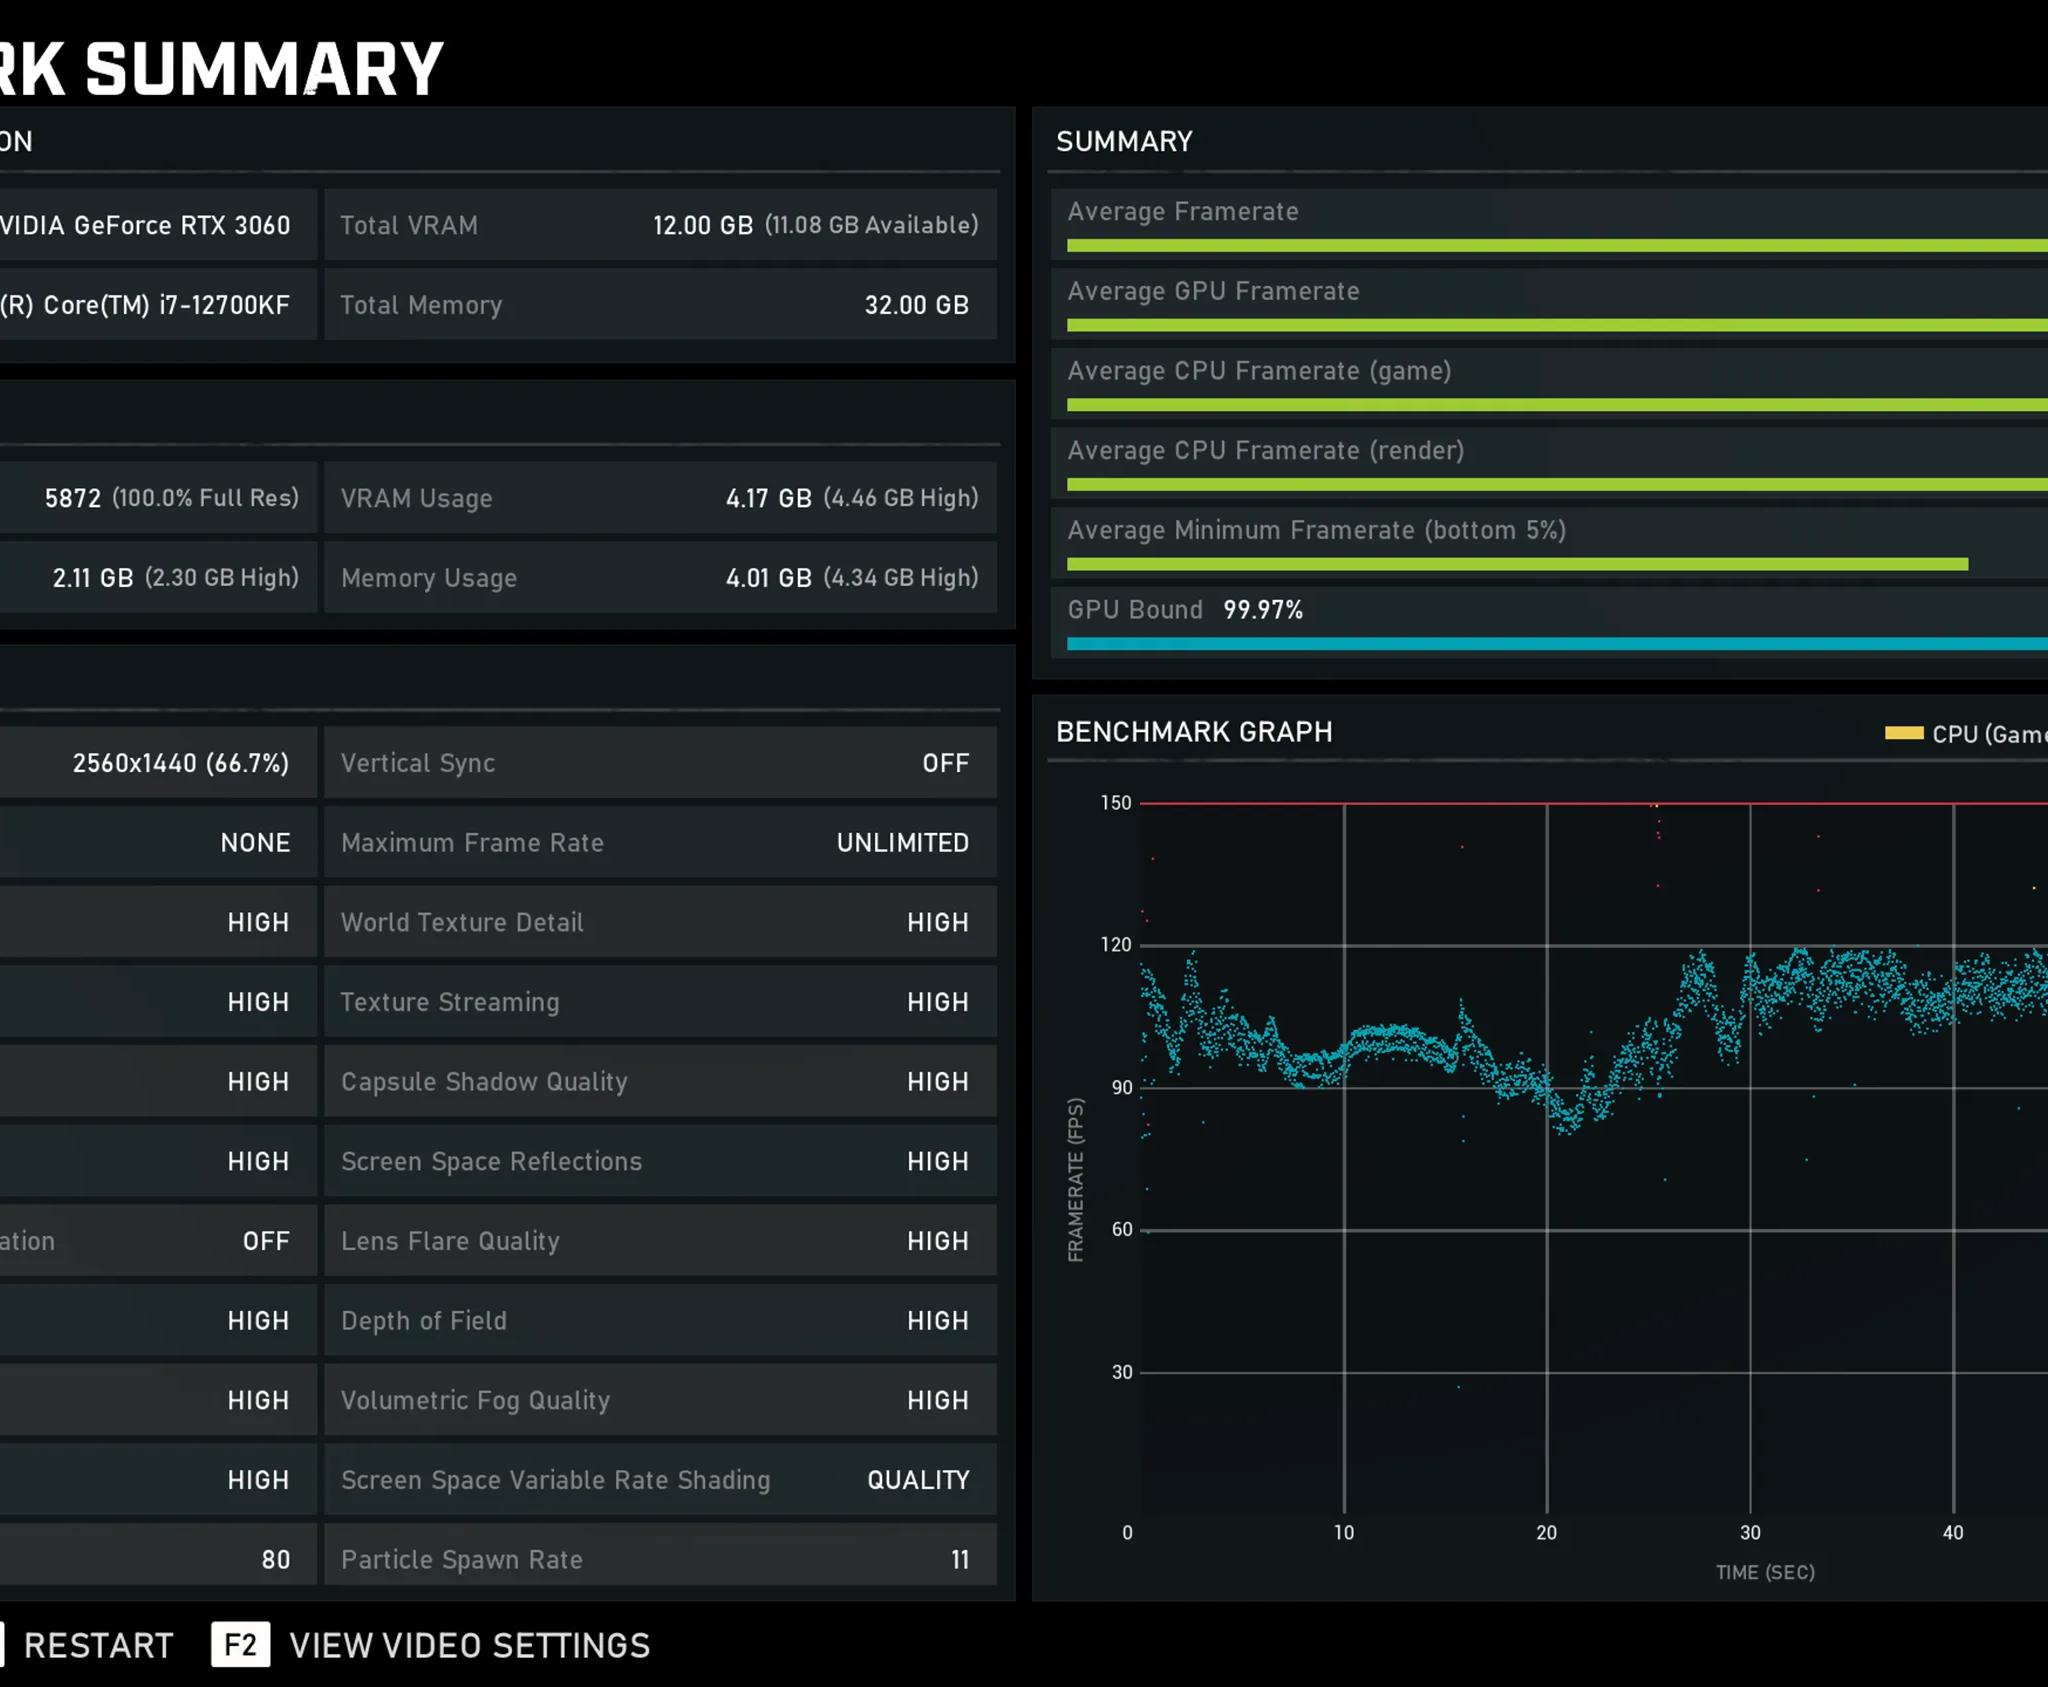Click the "QUALITY" value
This screenshot has height=1687, width=2048.
coord(918,1481)
